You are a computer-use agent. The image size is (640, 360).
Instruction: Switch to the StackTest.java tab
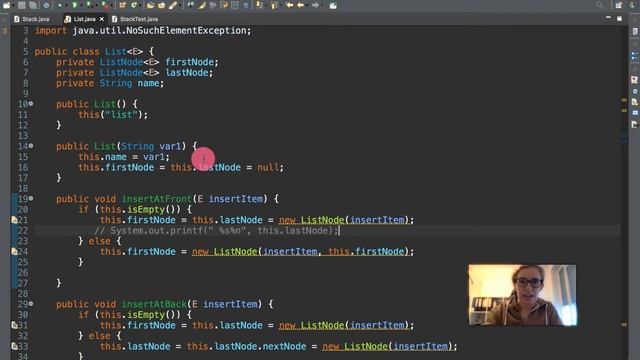click(x=135, y=19)
